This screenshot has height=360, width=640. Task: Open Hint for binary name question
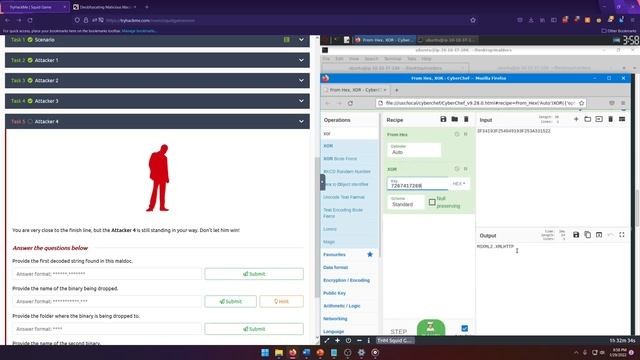point(281,301)
